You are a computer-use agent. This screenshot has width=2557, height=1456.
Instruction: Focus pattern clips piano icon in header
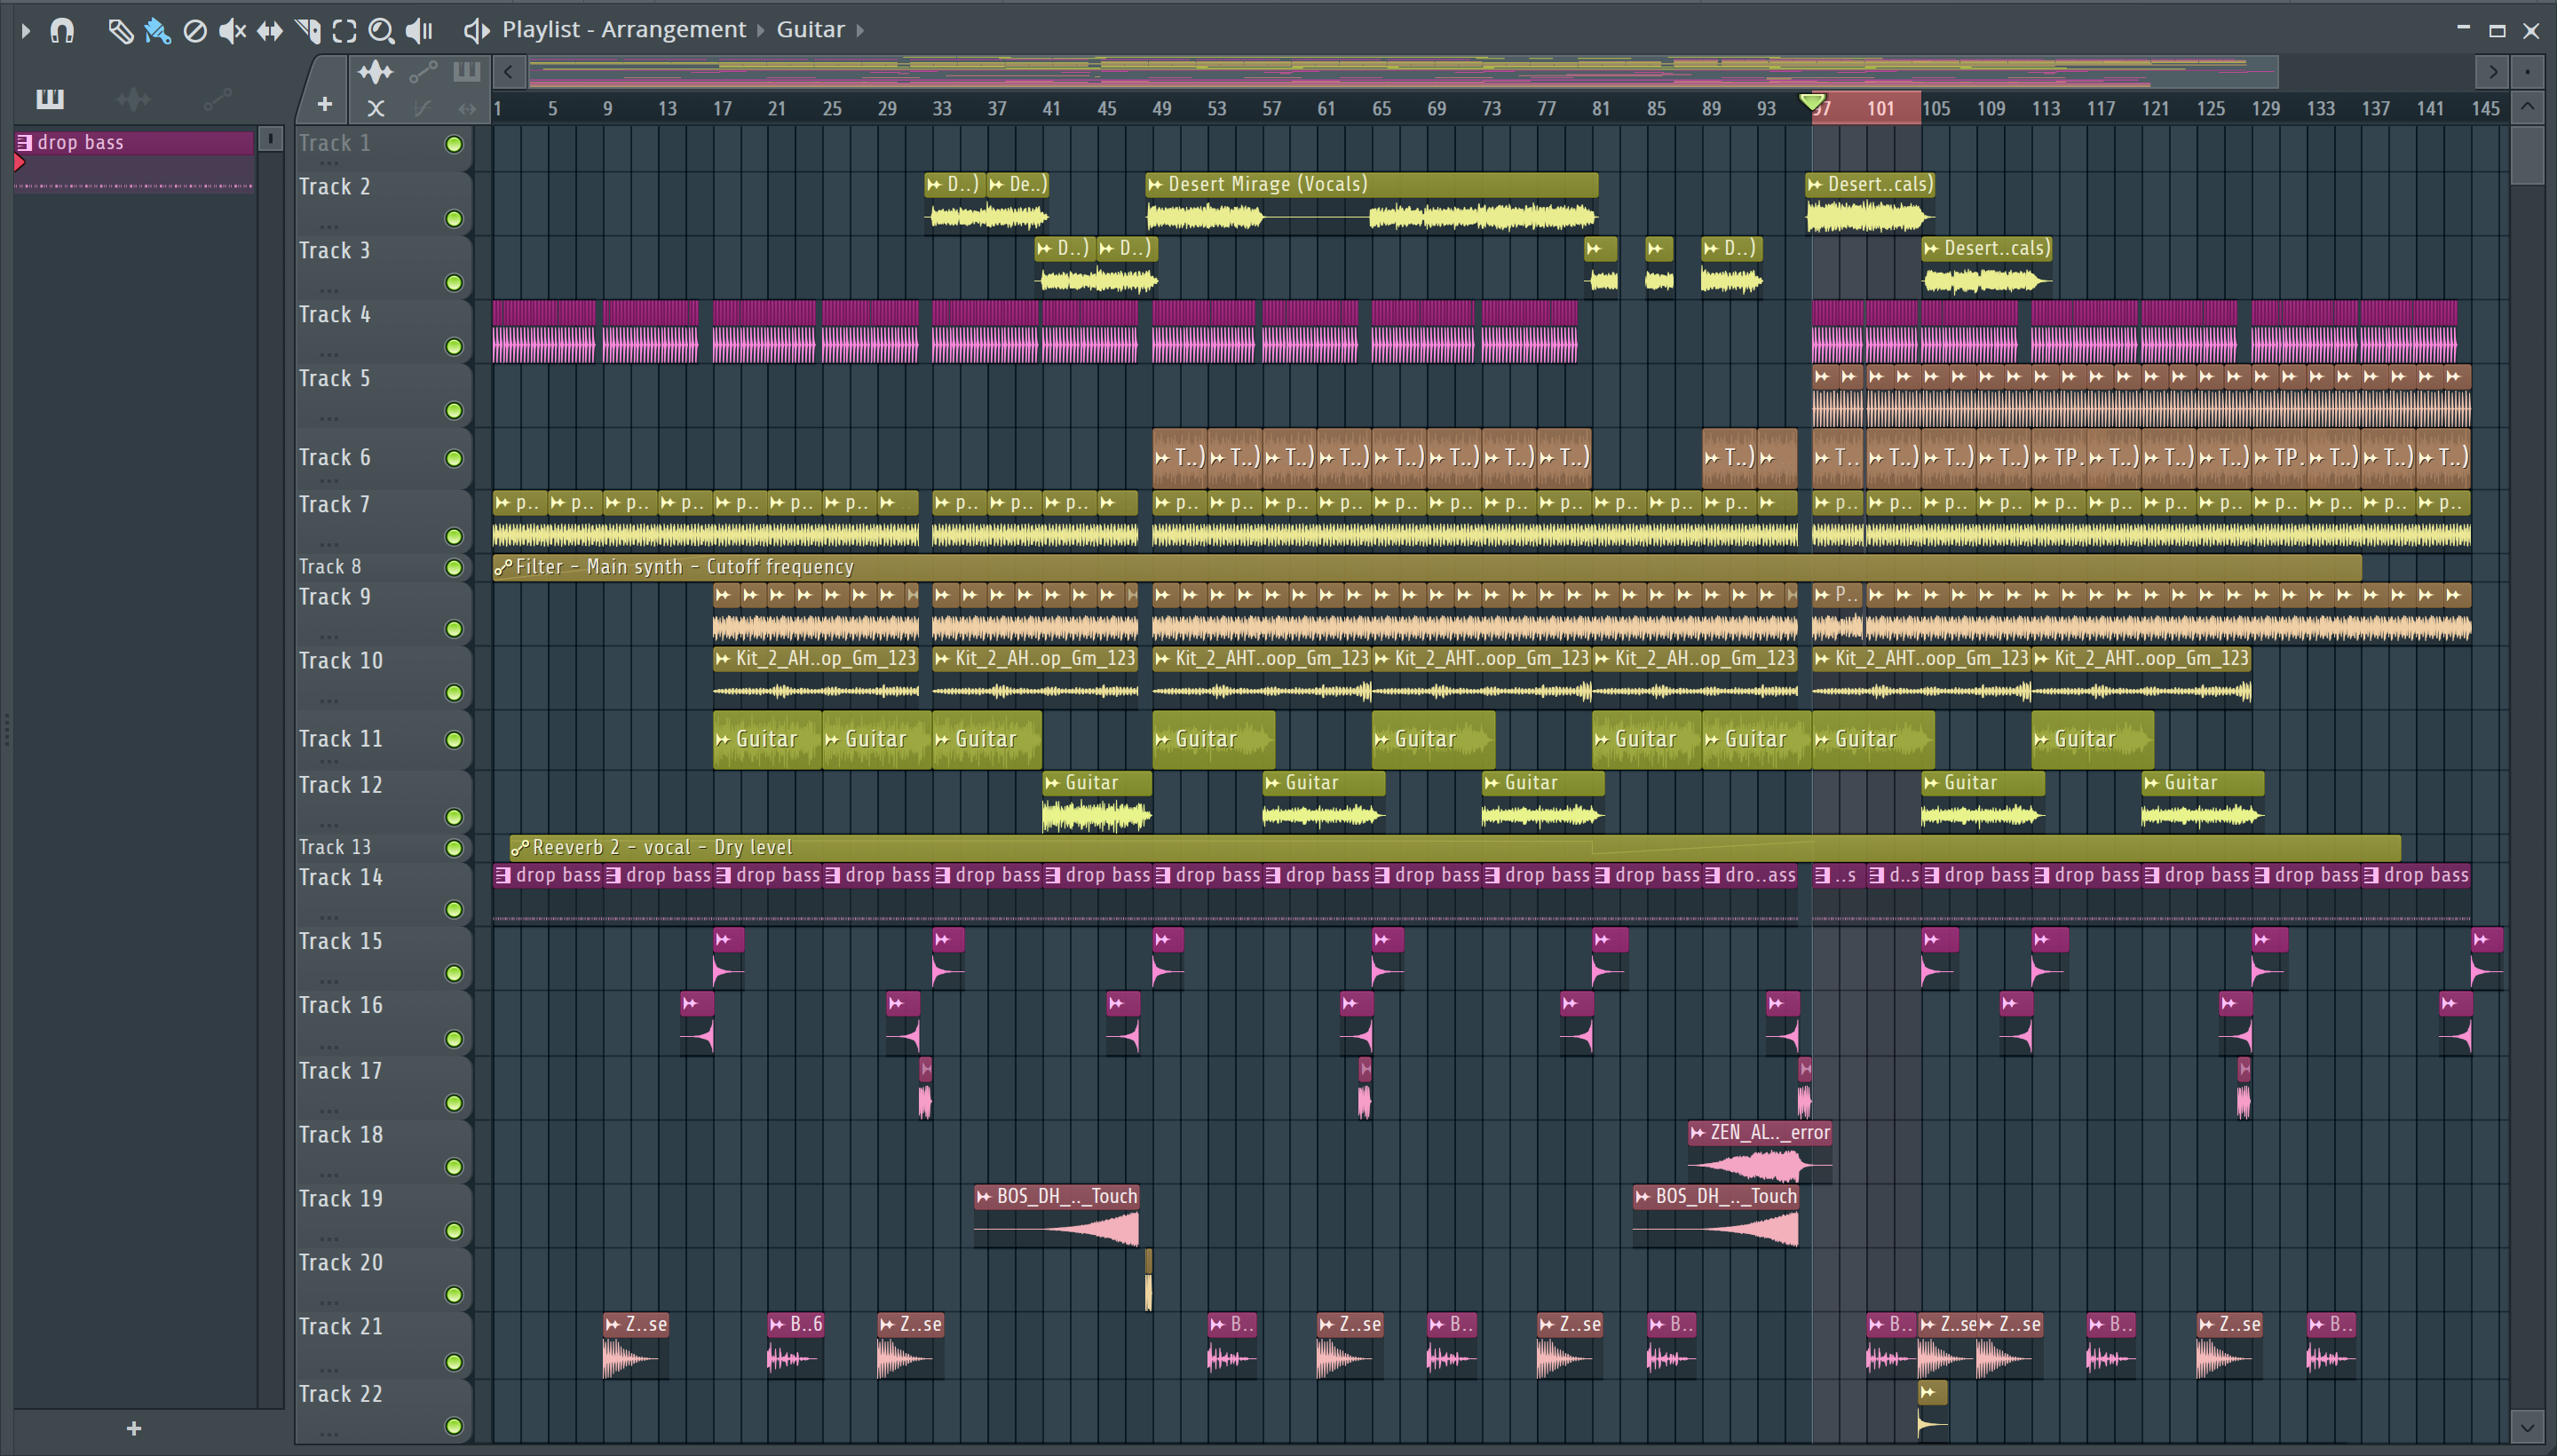[467, 72]
